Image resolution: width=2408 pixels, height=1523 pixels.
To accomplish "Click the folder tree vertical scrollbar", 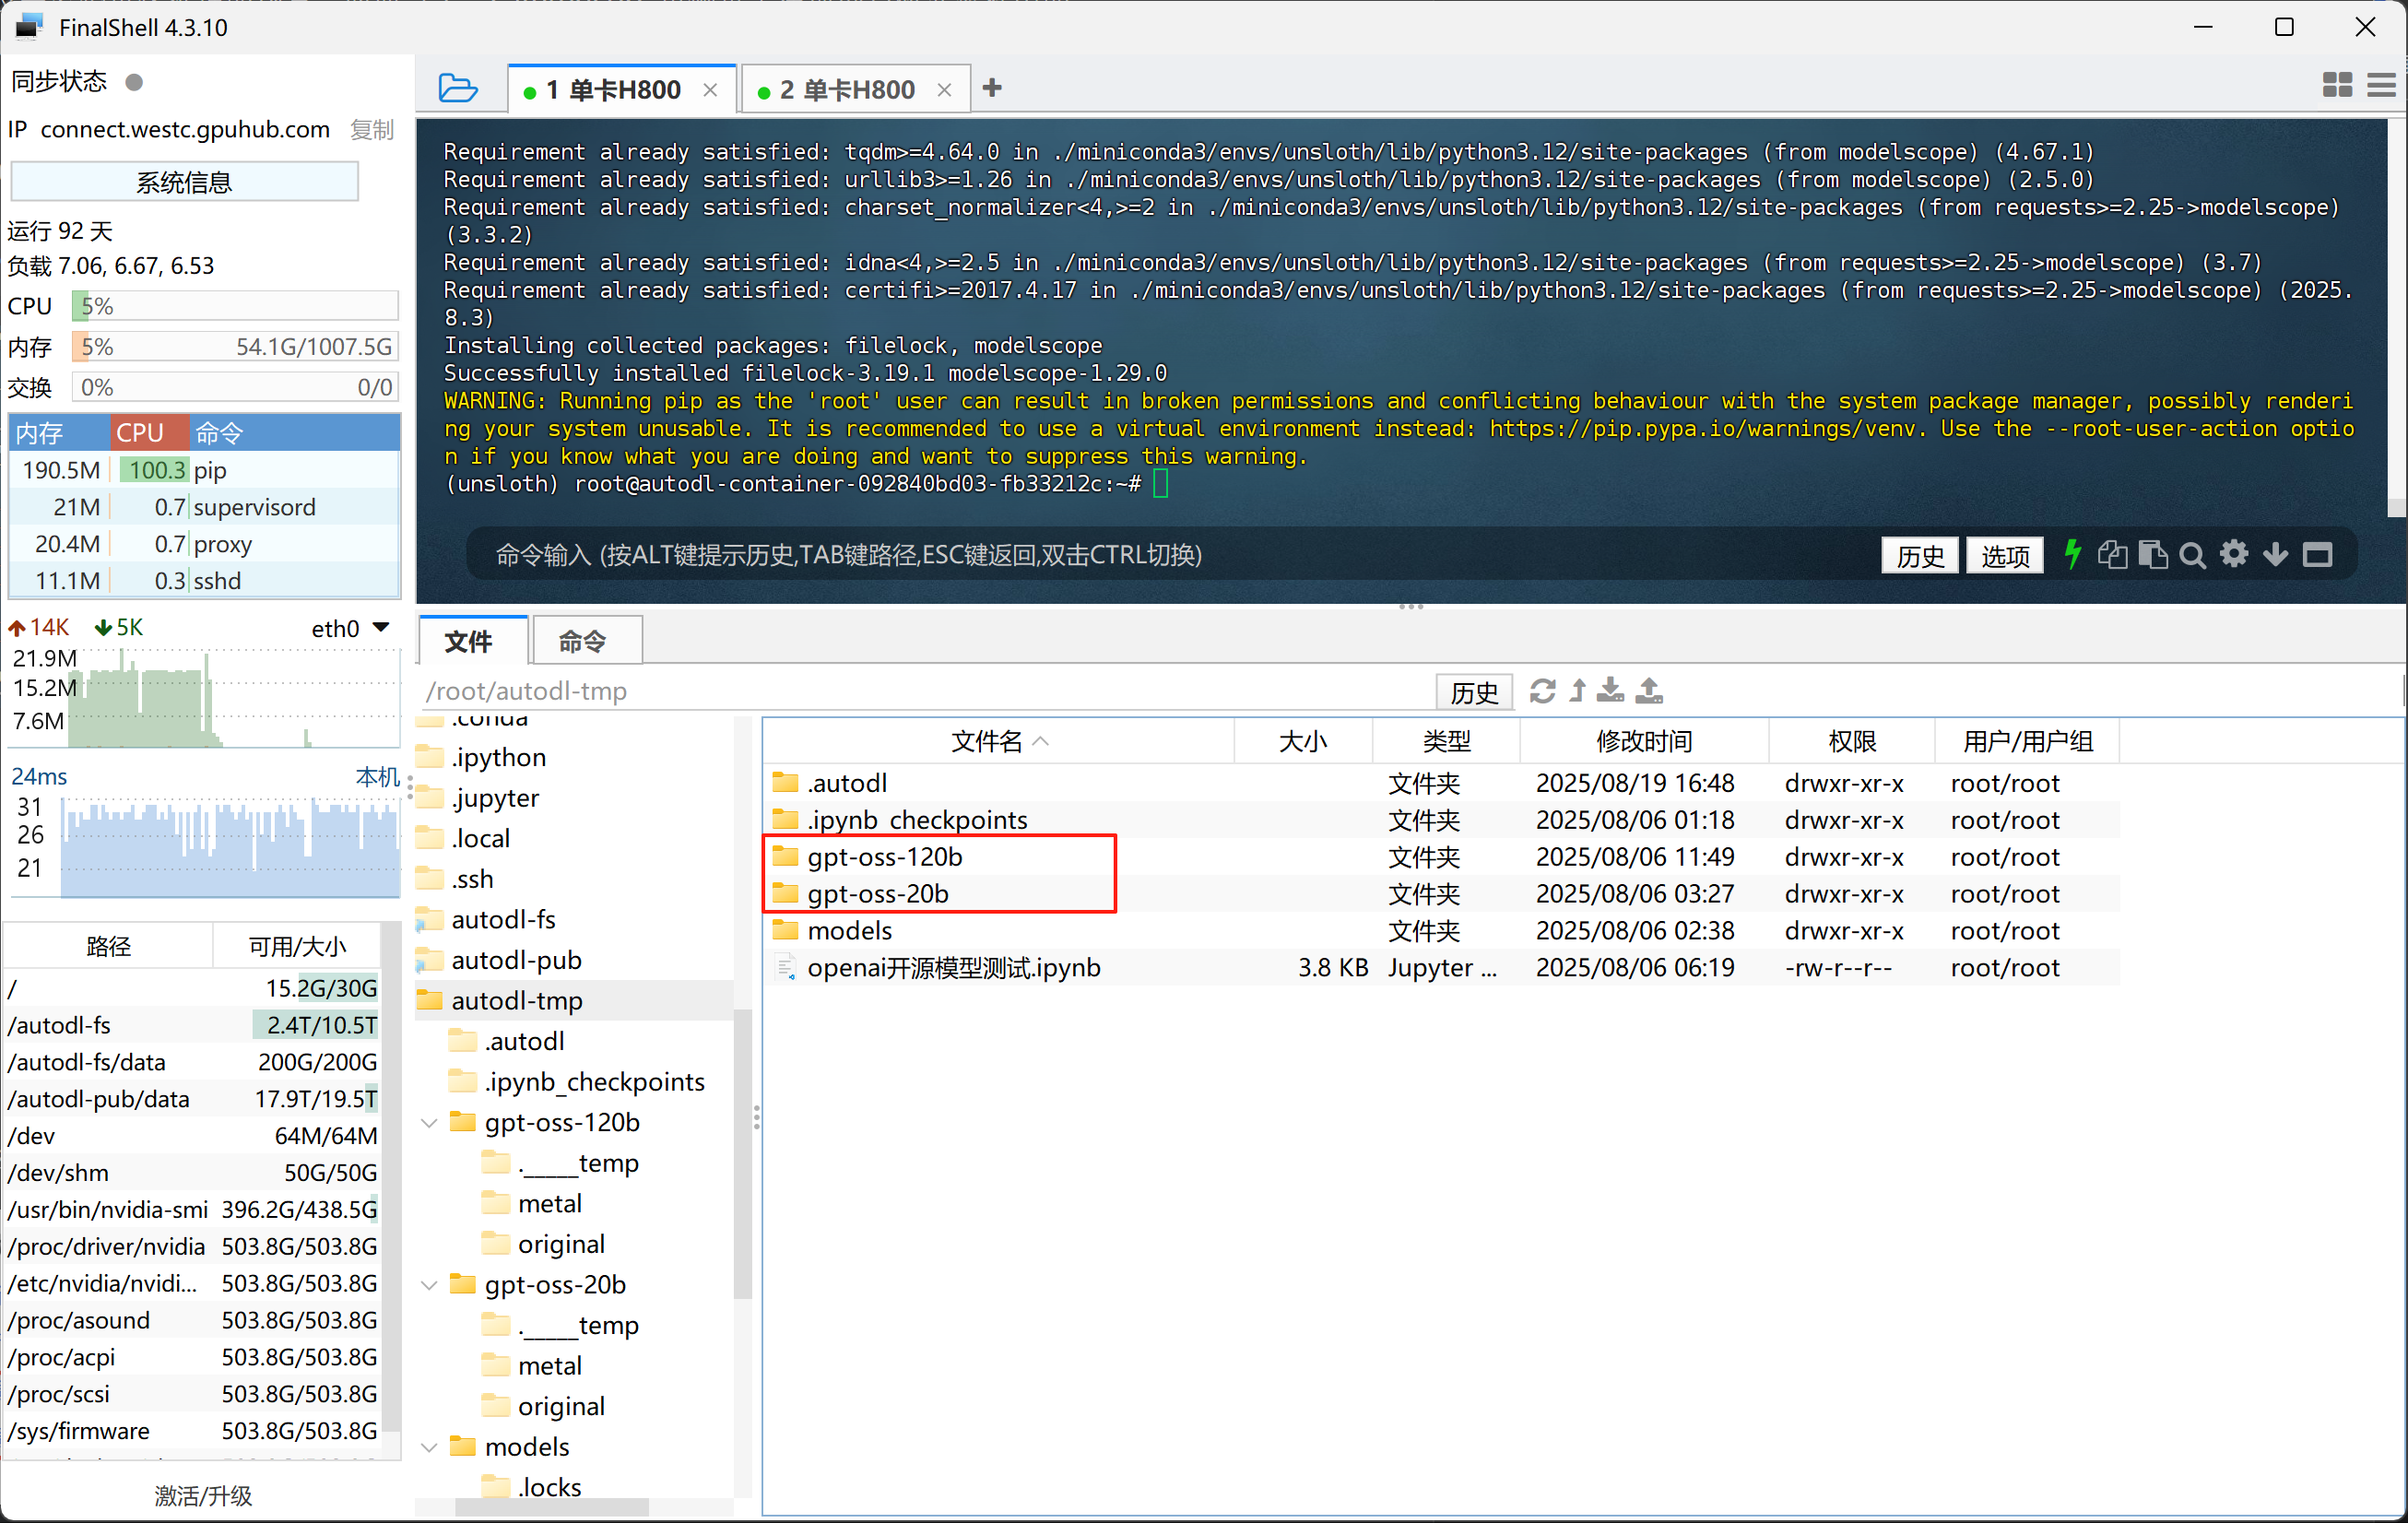I will (x=742, y=1153).
